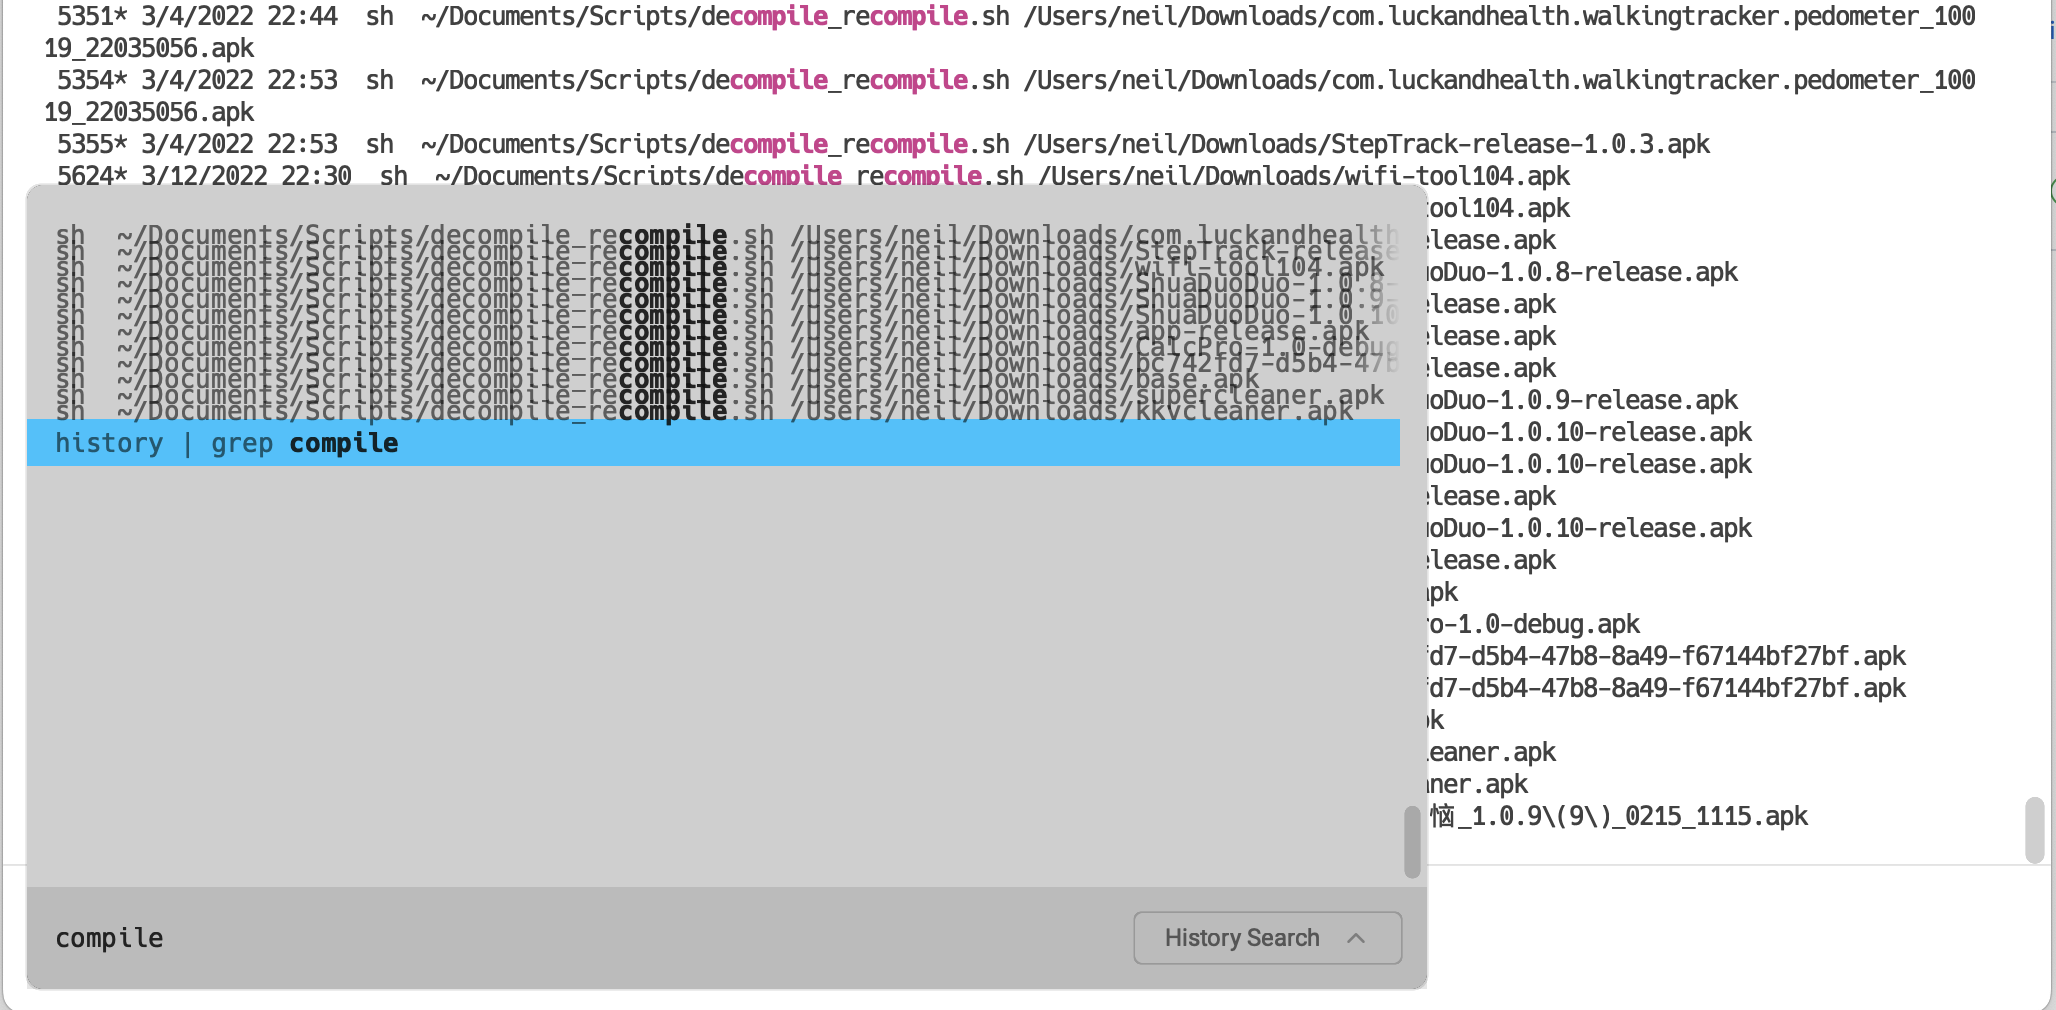Collapse the History Search panel with the chevron
The width and height of the screenshot is (2056, 1010).
point(1357,938)
